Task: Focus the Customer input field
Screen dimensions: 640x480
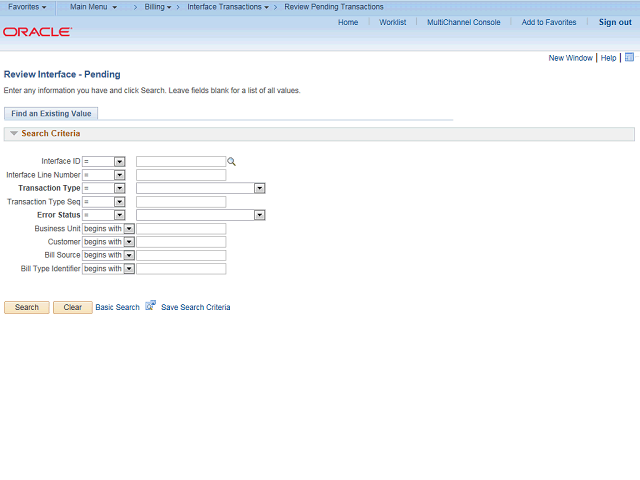Action: click(x=181, y=242)
